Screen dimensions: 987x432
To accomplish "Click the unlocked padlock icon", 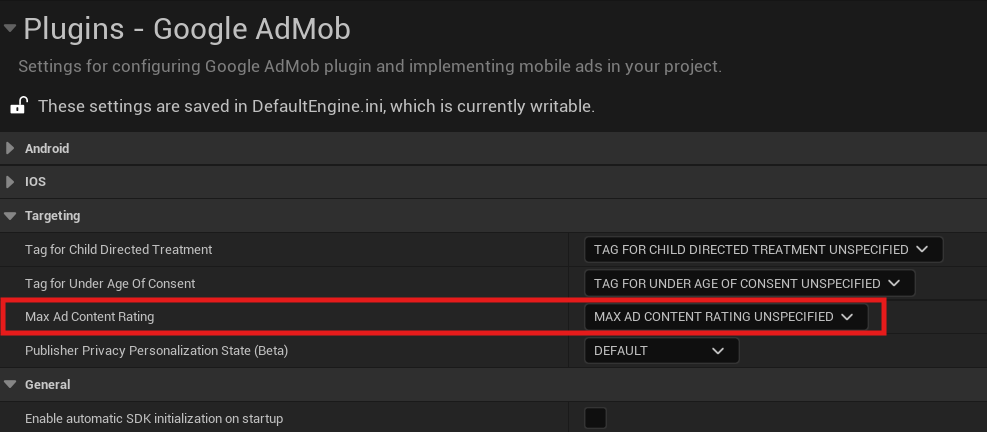I will pos(18,105).
